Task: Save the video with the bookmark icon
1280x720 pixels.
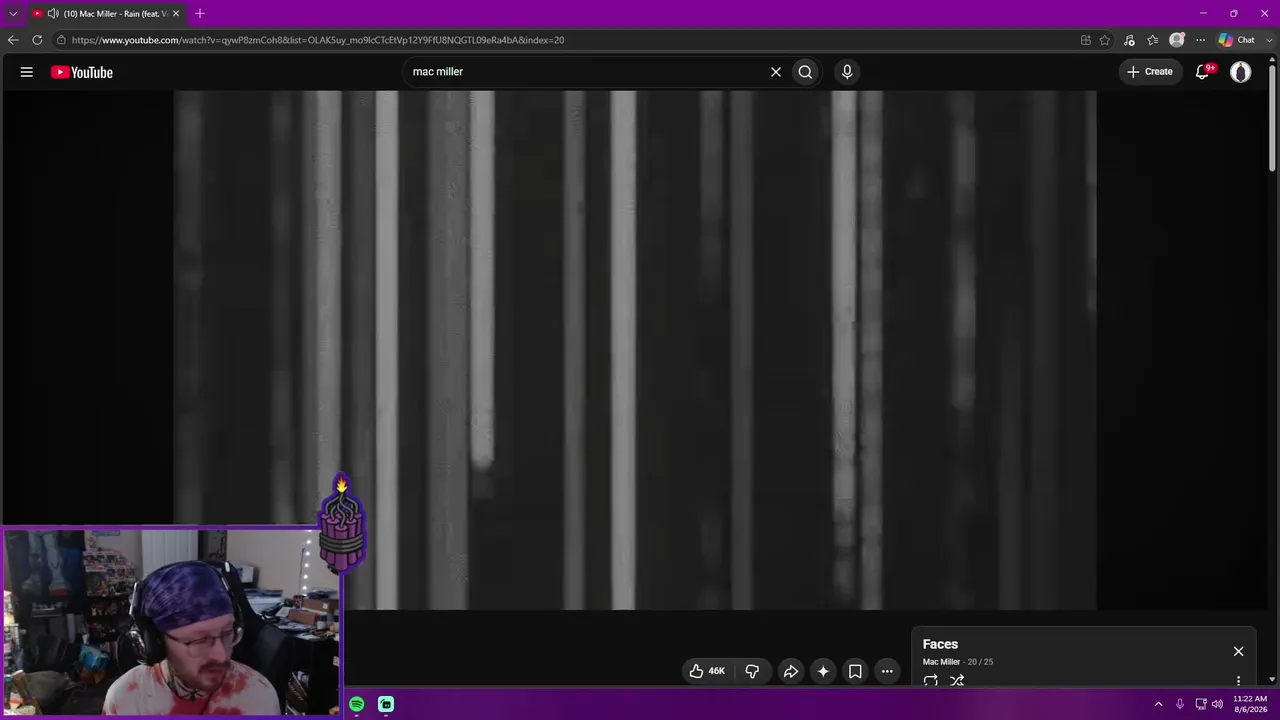Action: click(855, 671)
